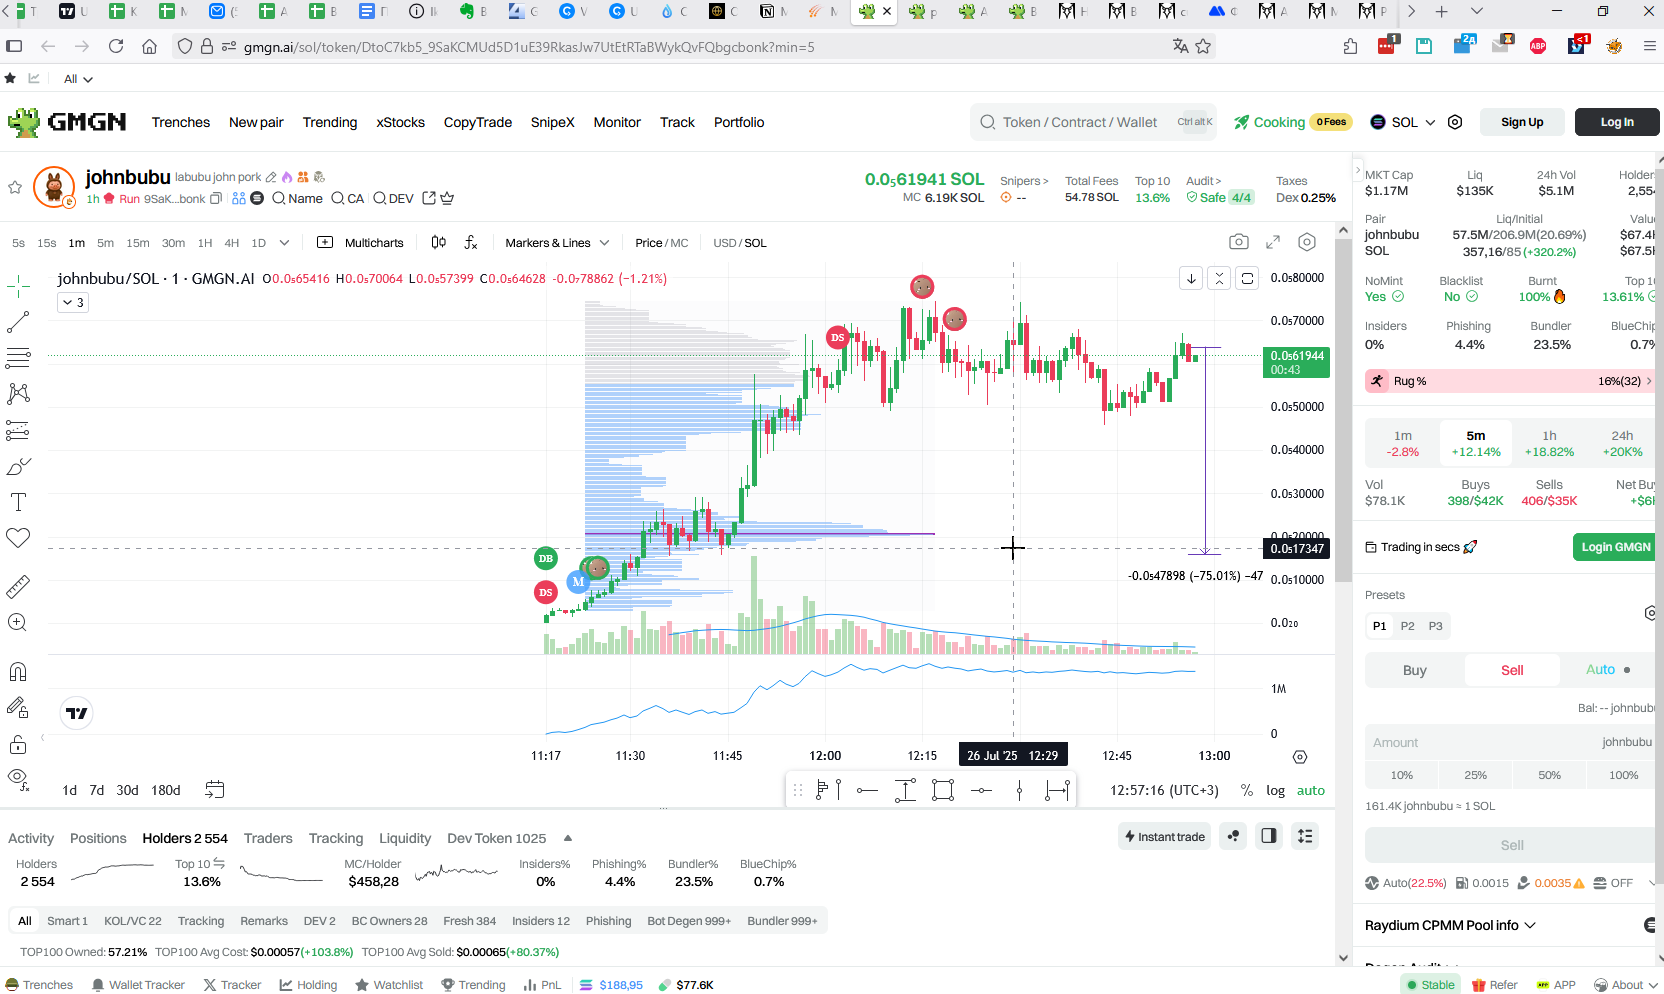The height and width of the screenshot is (994, 1664).
Task: Jump chart to latest bar arrow
Action: 1191,278
